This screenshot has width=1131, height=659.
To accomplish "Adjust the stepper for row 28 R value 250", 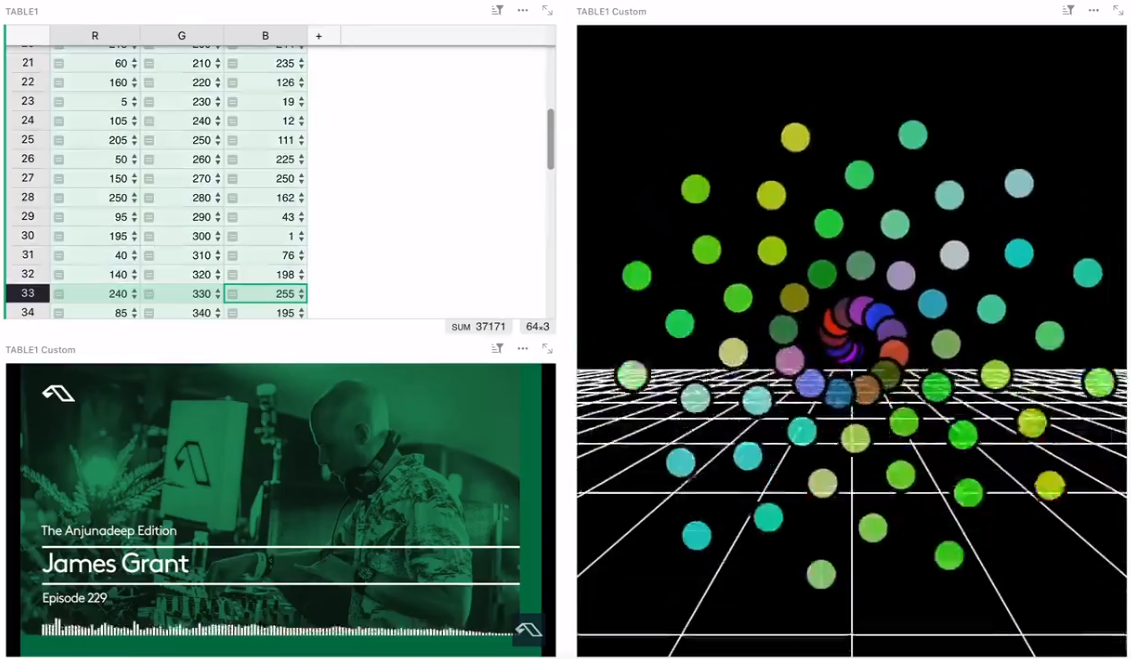I will click(134, 198).
